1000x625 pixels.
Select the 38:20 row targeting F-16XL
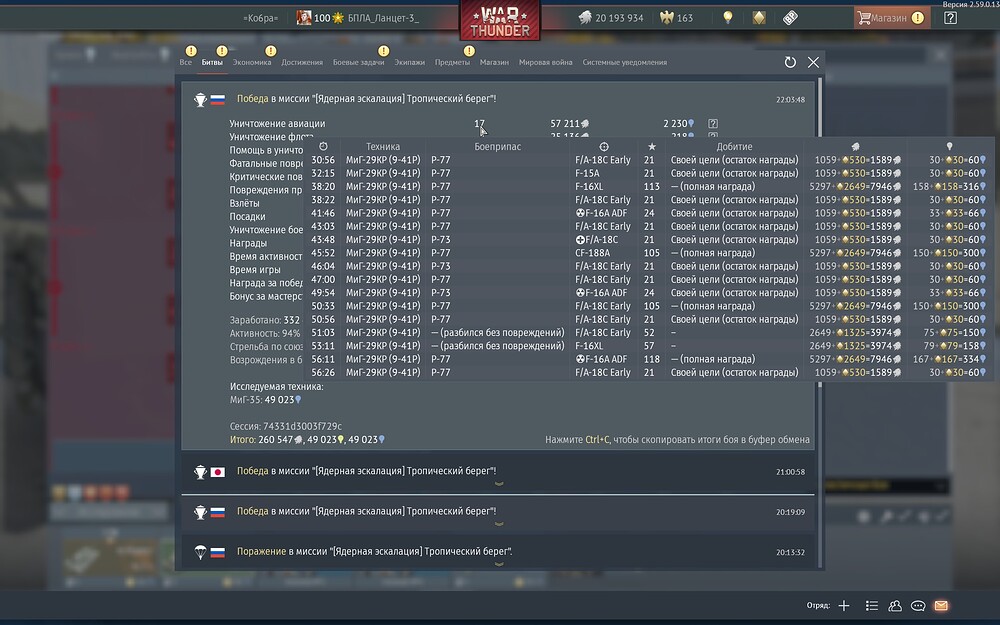click(x=649, y=187)
